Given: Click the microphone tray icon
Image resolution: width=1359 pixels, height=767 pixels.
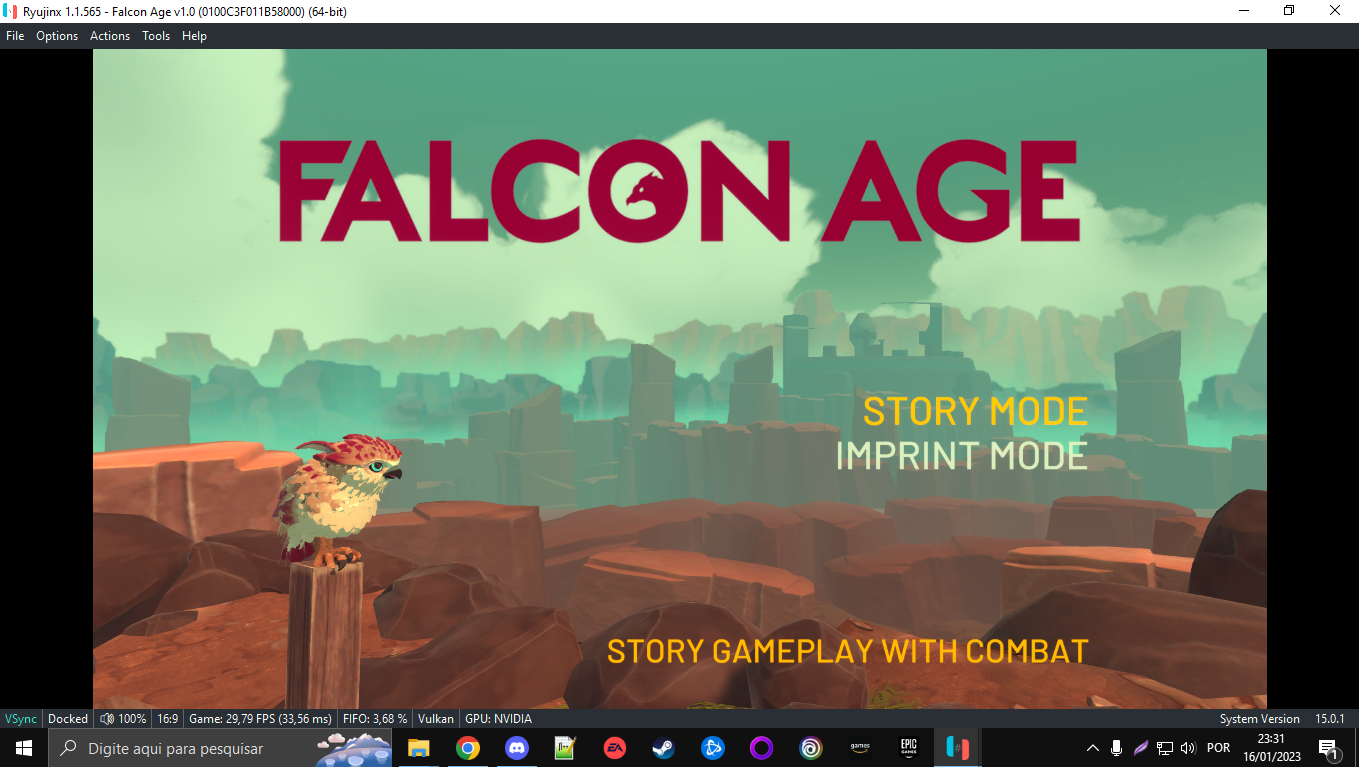Looking at the screenshot, I should (1116, 748).
